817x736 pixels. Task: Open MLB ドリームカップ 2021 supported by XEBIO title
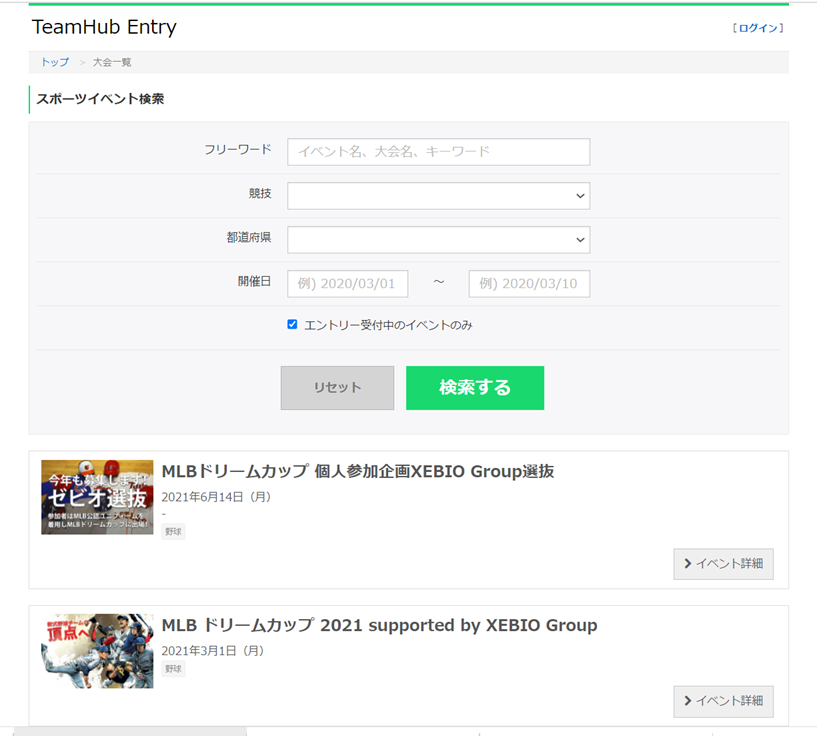(x=379, y=625)
